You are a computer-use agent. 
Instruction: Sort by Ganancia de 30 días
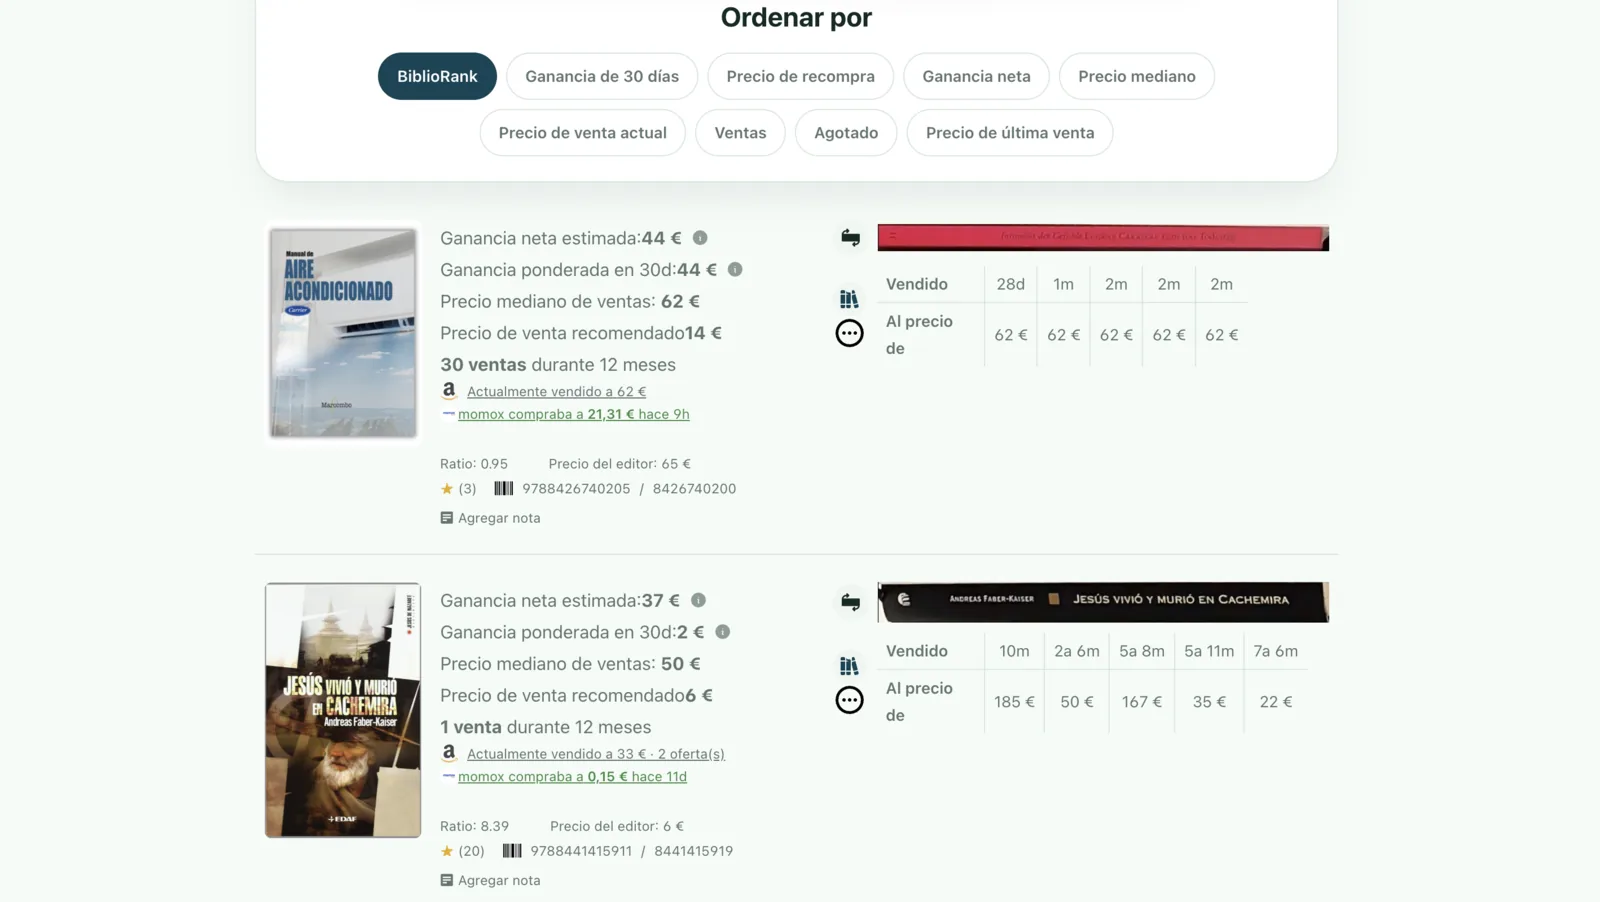pos(602,76)
